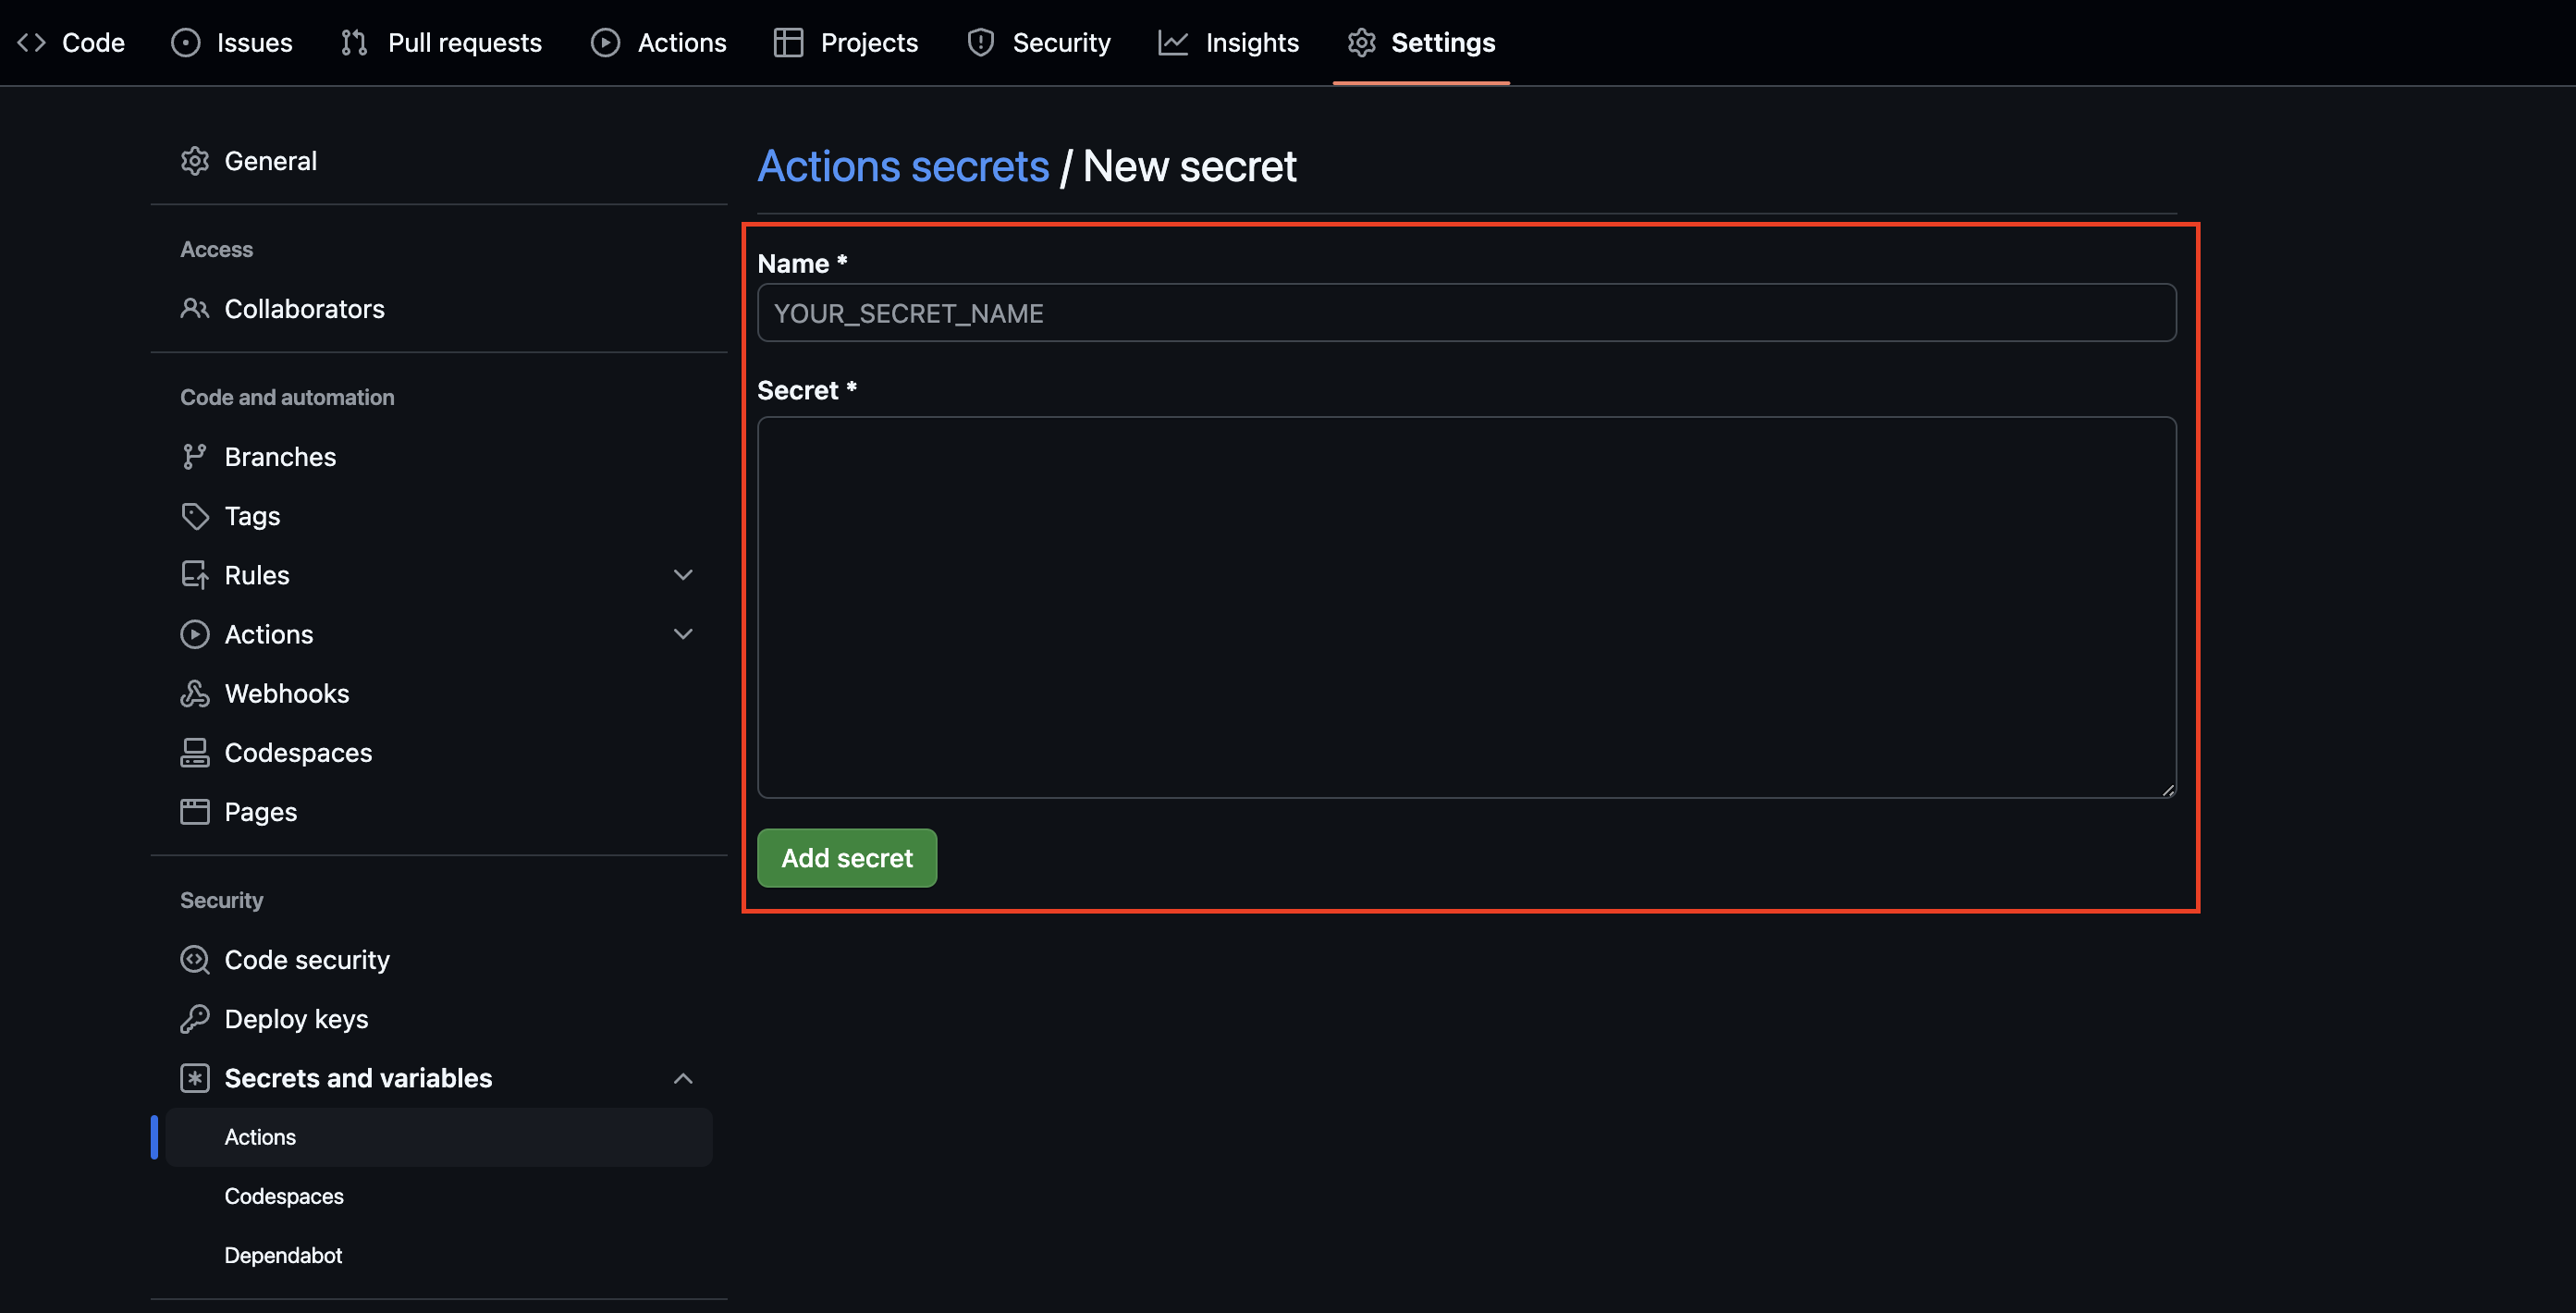The image size is (2576, 1313).
Task: Switch to the Insights tab
Action: [1229, 43]
